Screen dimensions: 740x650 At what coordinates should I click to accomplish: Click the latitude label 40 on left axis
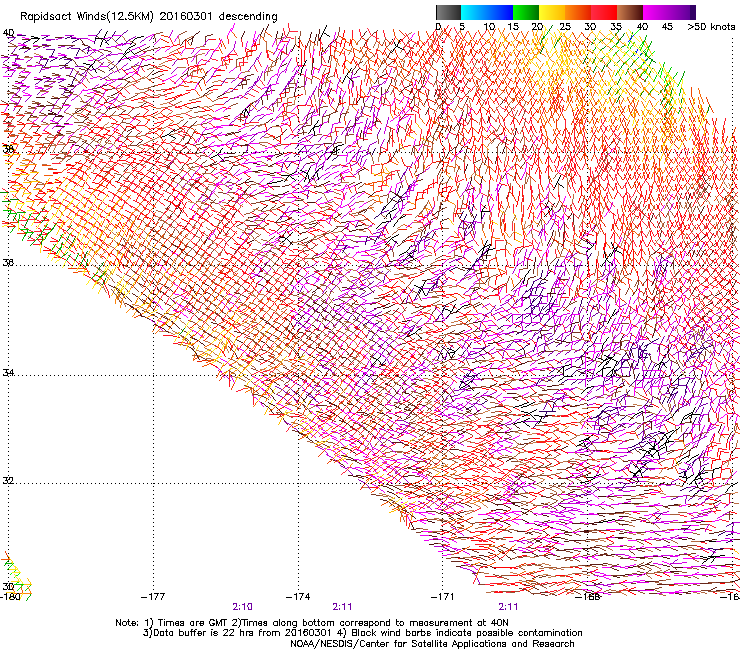(x=8, y=33)
